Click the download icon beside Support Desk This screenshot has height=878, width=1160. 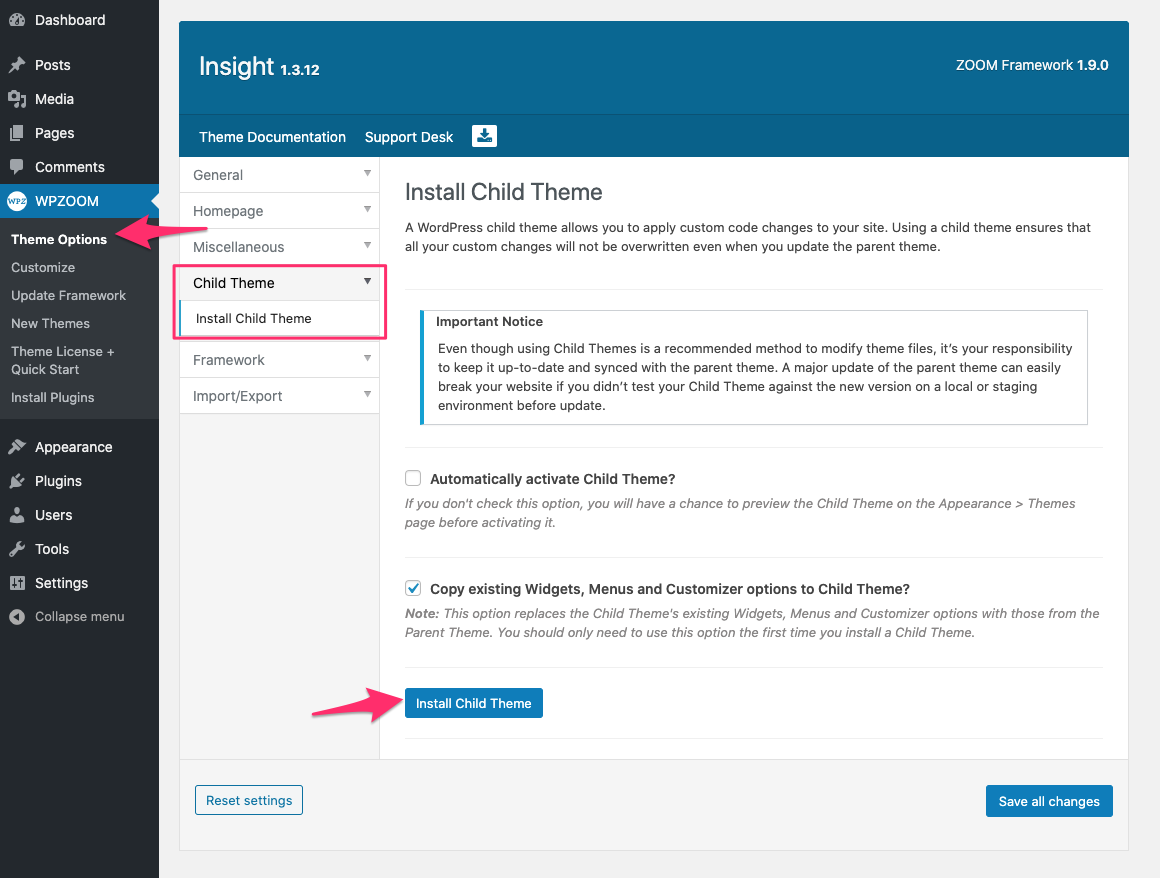pos(485,136)
